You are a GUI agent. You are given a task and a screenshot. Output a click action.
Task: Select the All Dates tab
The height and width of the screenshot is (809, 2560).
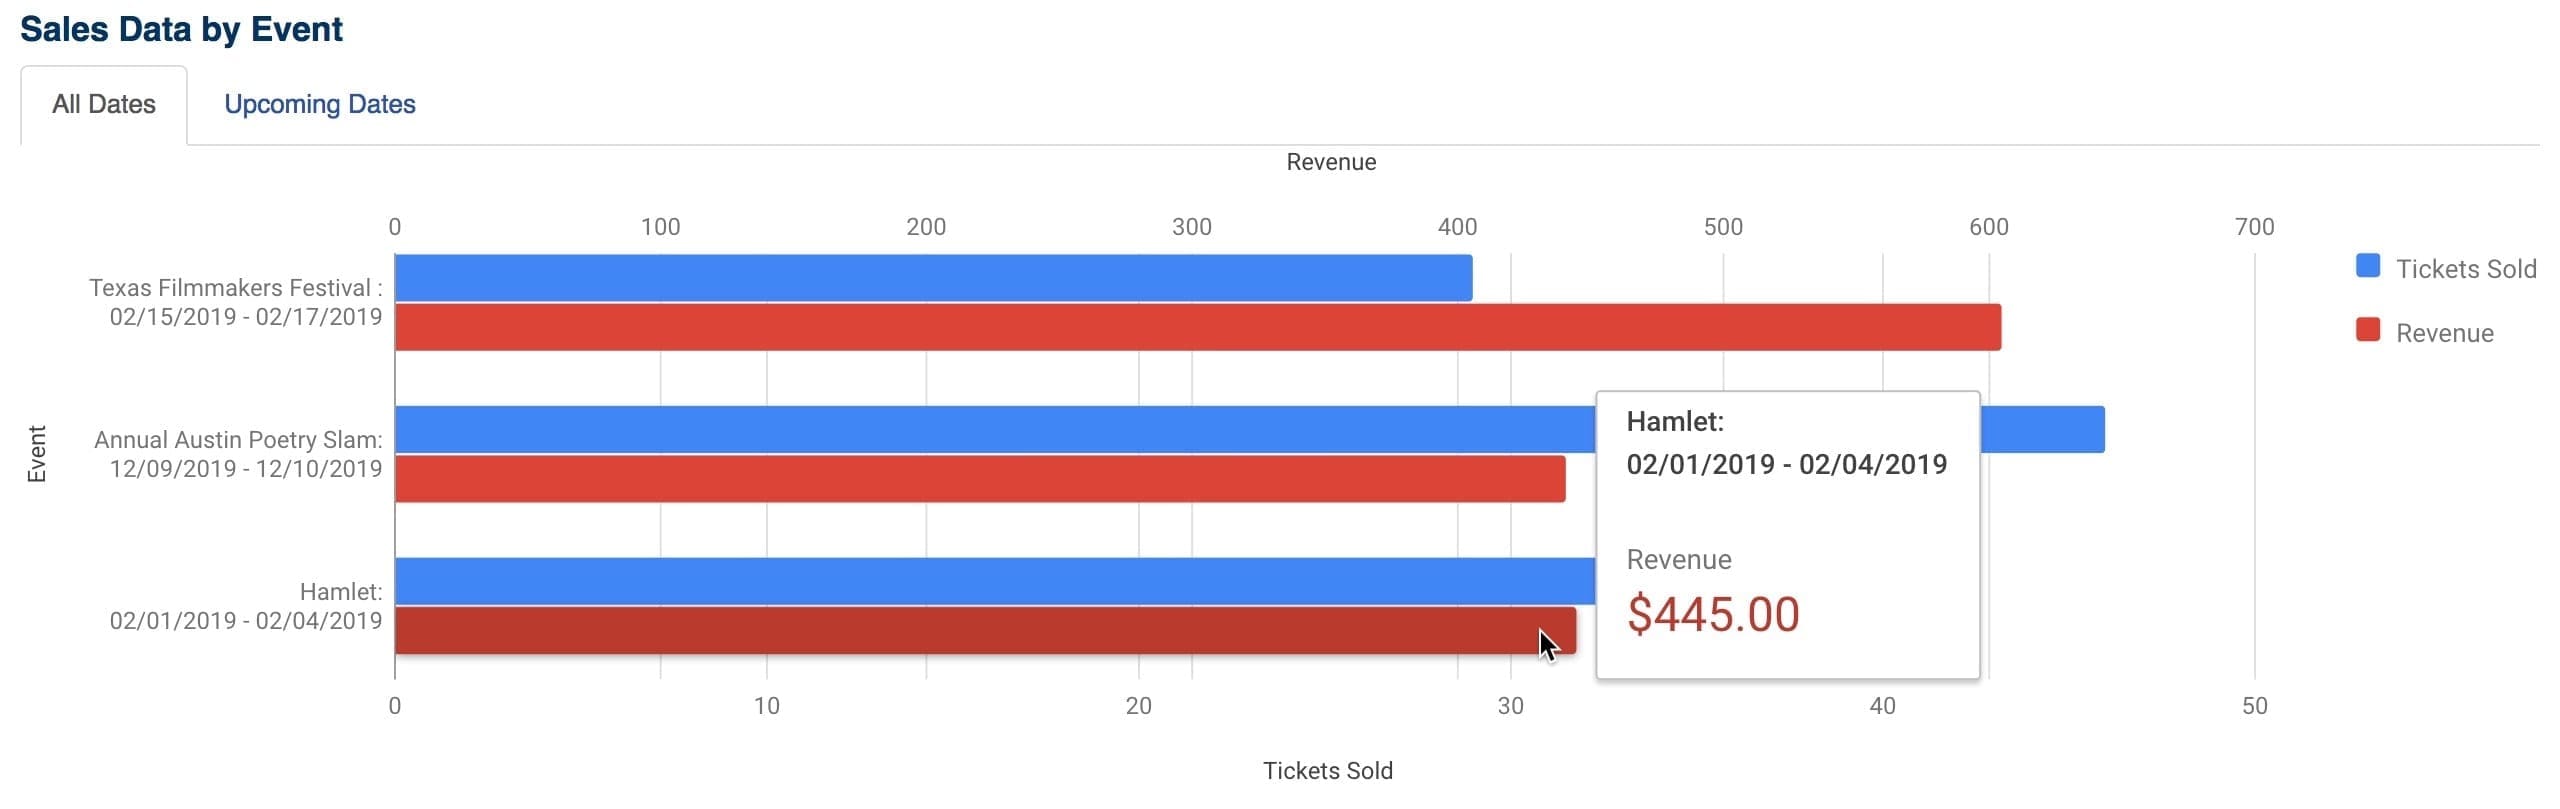[x=104, y=104]
